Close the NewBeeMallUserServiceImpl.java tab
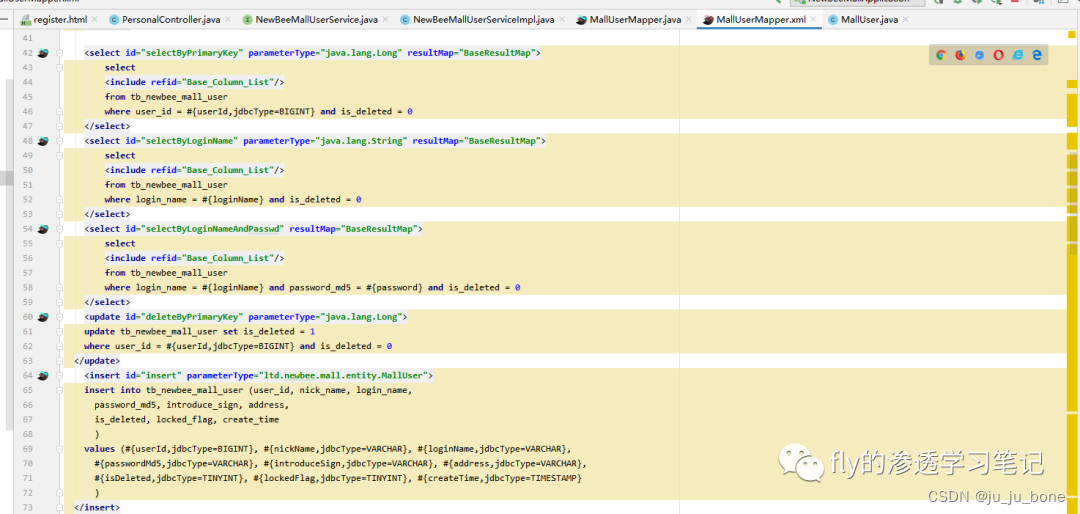Image resolution: width=1080 pixels, height=514 pixels. pyautogui.click(x=562, y=20)
